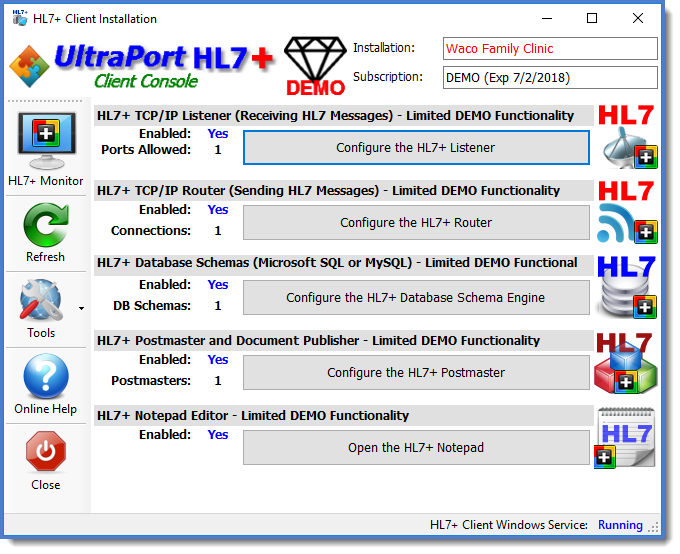Click the Database Enabled 'Yes' value
The height and width of the screenshot is (554, 680).
coord(218,285)
